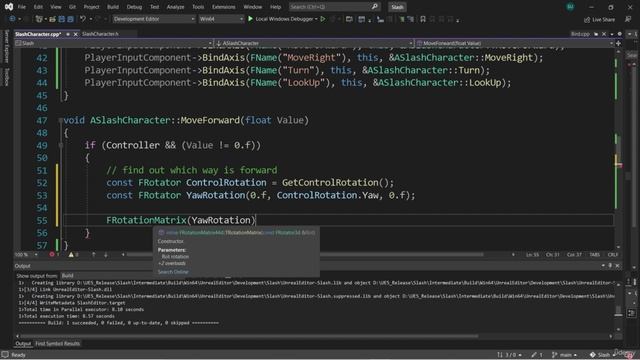Click the Ln: 55 line indicator
The width and height of the screenshot is (640, 360).
(x=532, y=255)
